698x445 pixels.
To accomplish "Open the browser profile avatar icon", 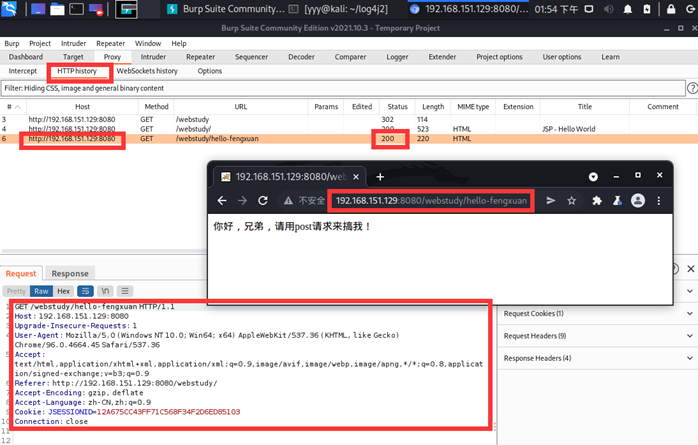I will (x=638, y=201).
